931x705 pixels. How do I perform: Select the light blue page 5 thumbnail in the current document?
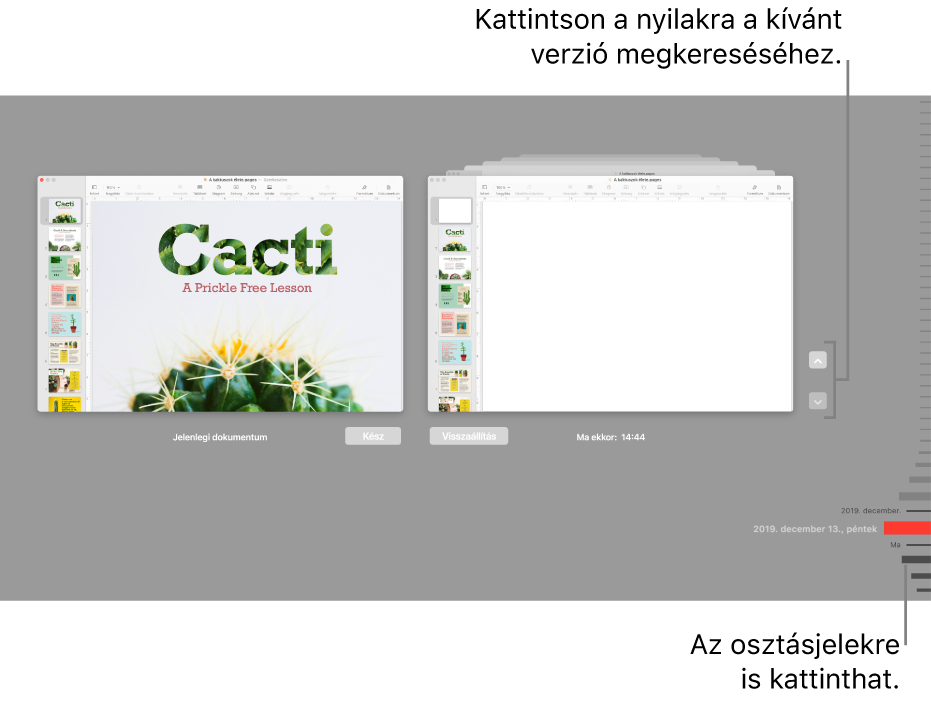pyautogui.click(x=64, y=324)
